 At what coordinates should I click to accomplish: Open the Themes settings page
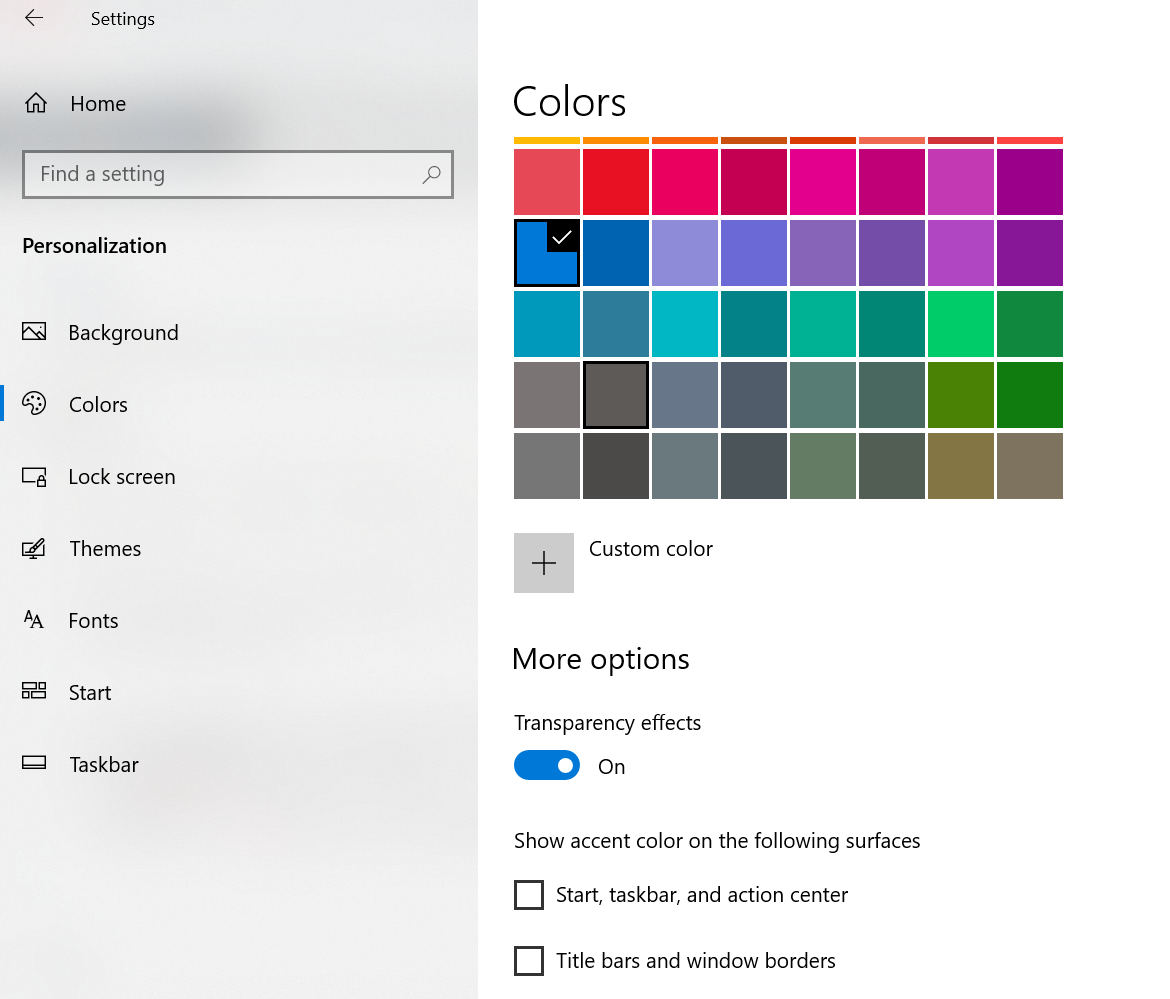coord(105,549)
